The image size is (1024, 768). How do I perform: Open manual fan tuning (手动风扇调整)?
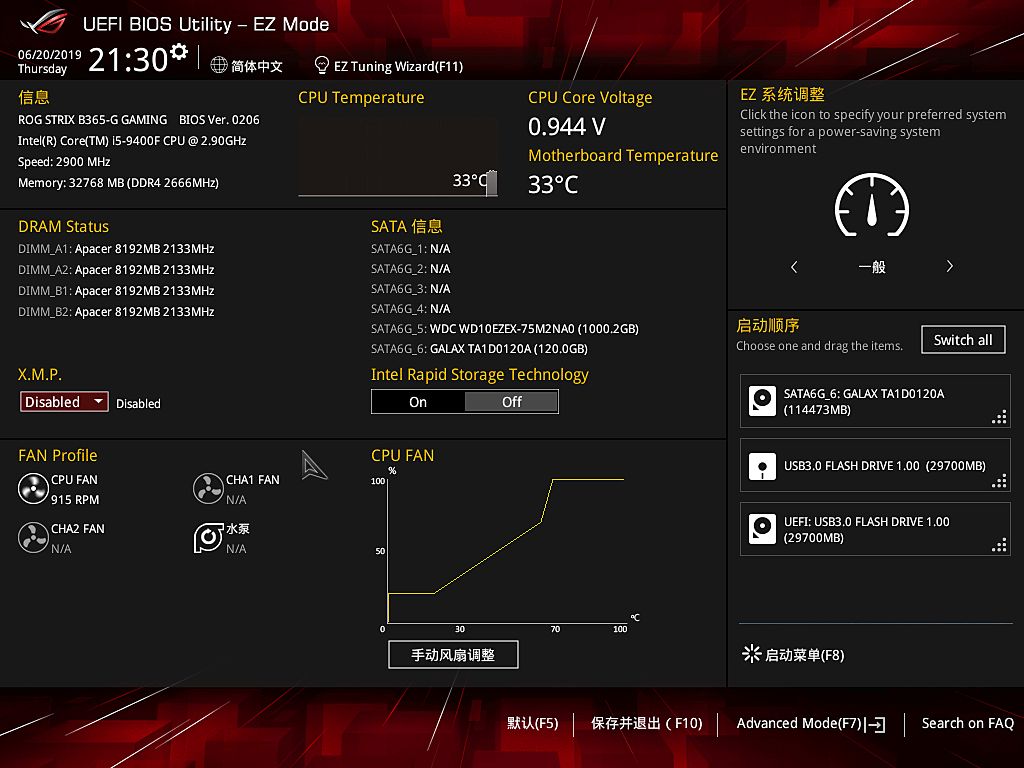453,654
